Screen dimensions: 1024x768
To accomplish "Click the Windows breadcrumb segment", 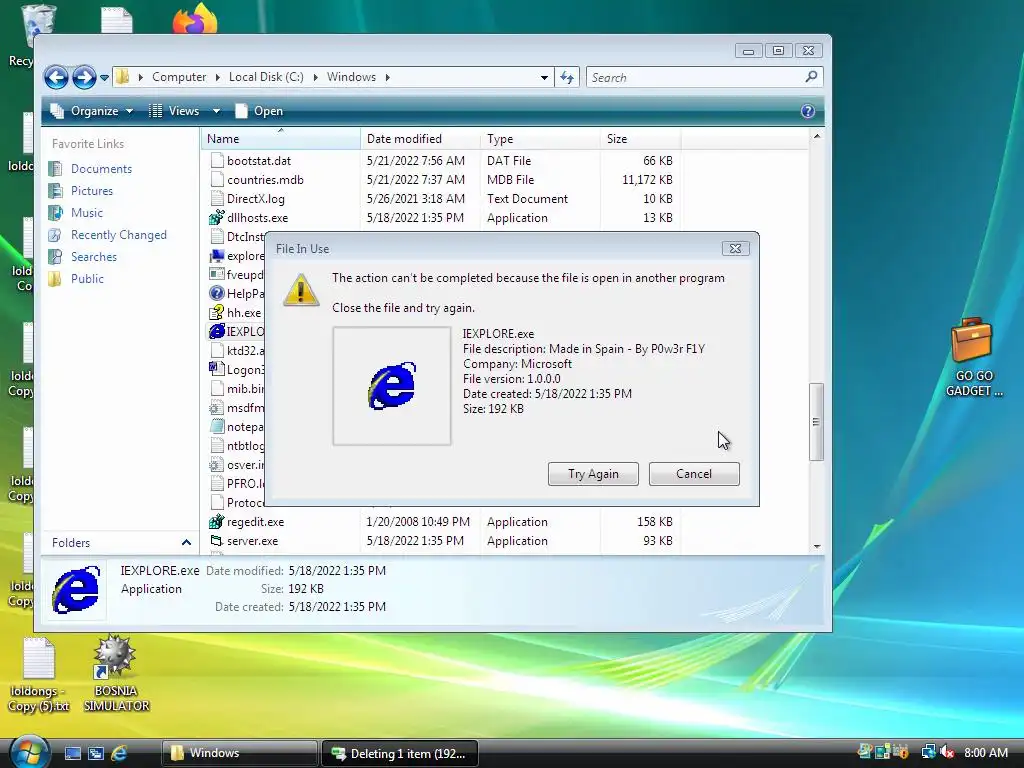I will [351, 77].
